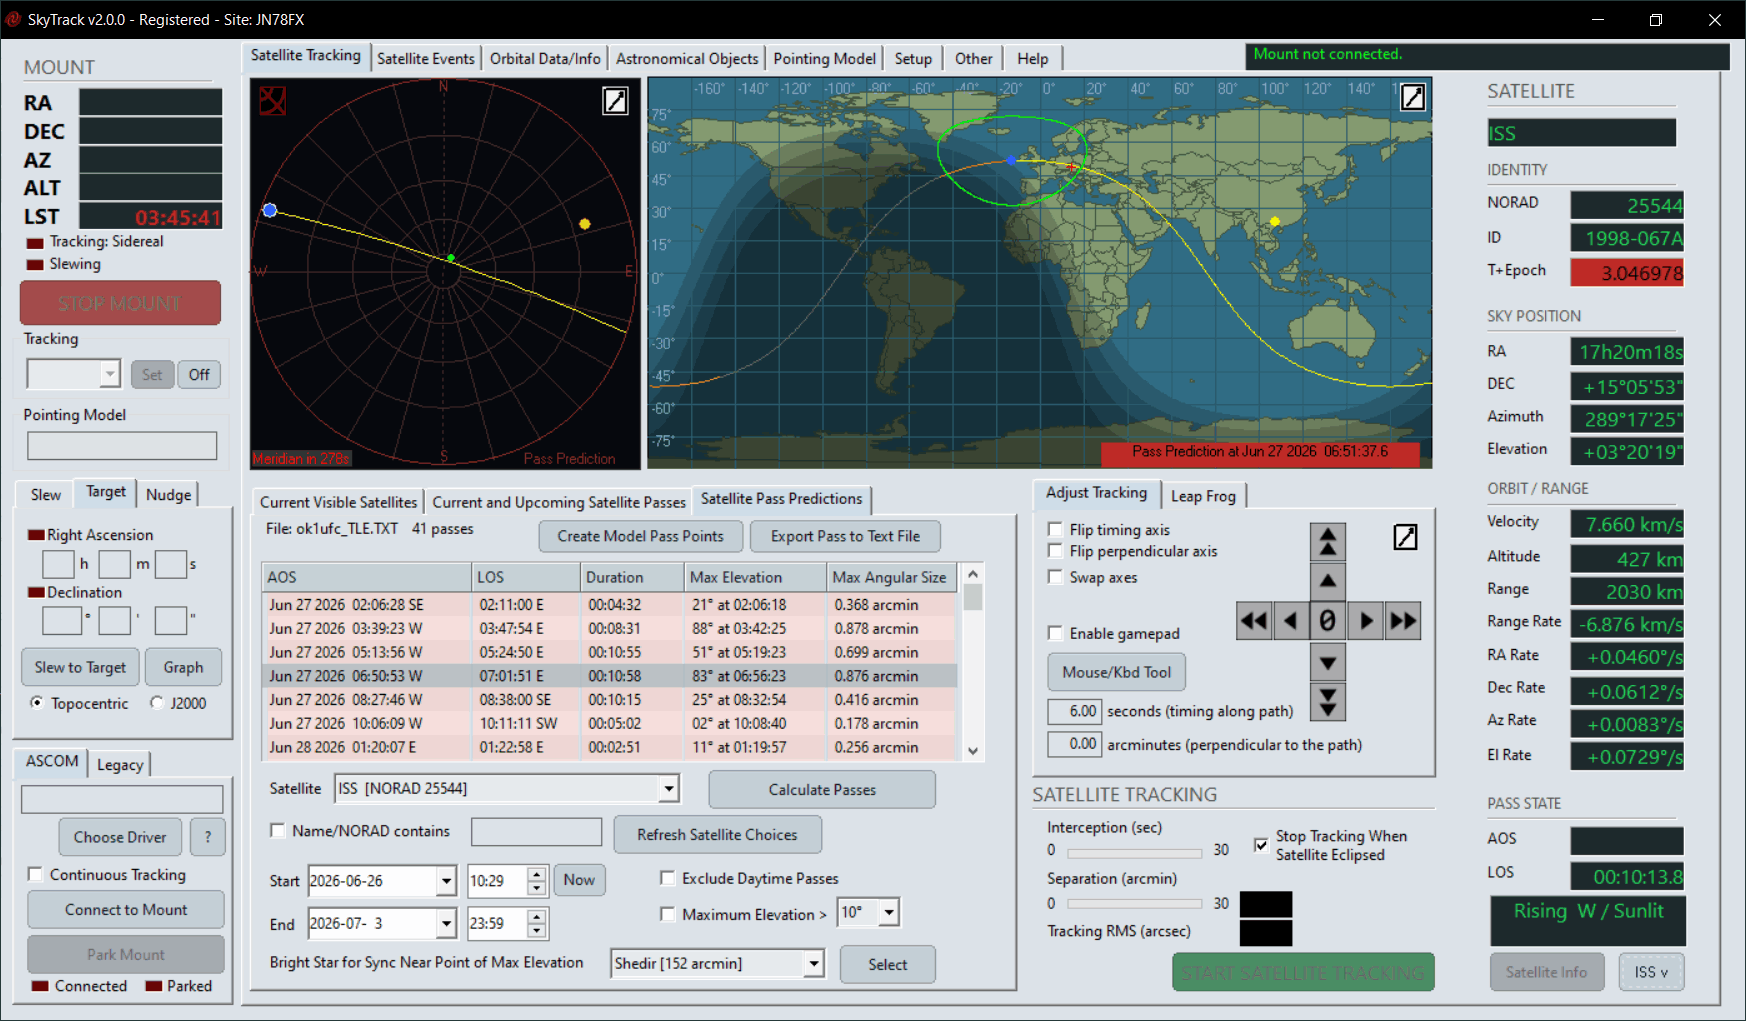
Task: Click the double right arrow adjust button
Action: tap(1403, 621)
